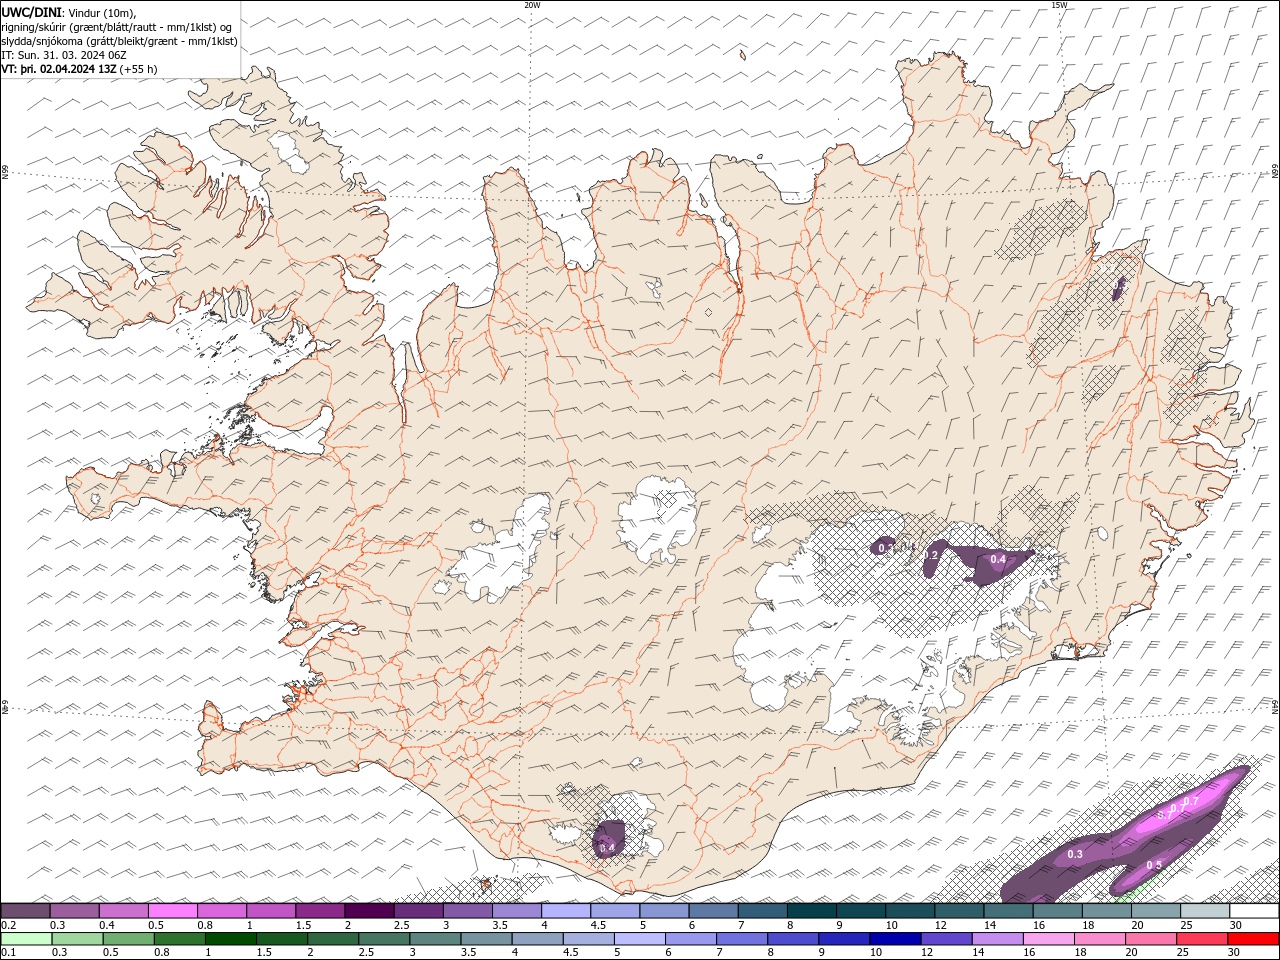The image size is (1280, 960).
Task: Click the dark mauve 0.2 swatch in top legend row
Action: click(26, 911)
